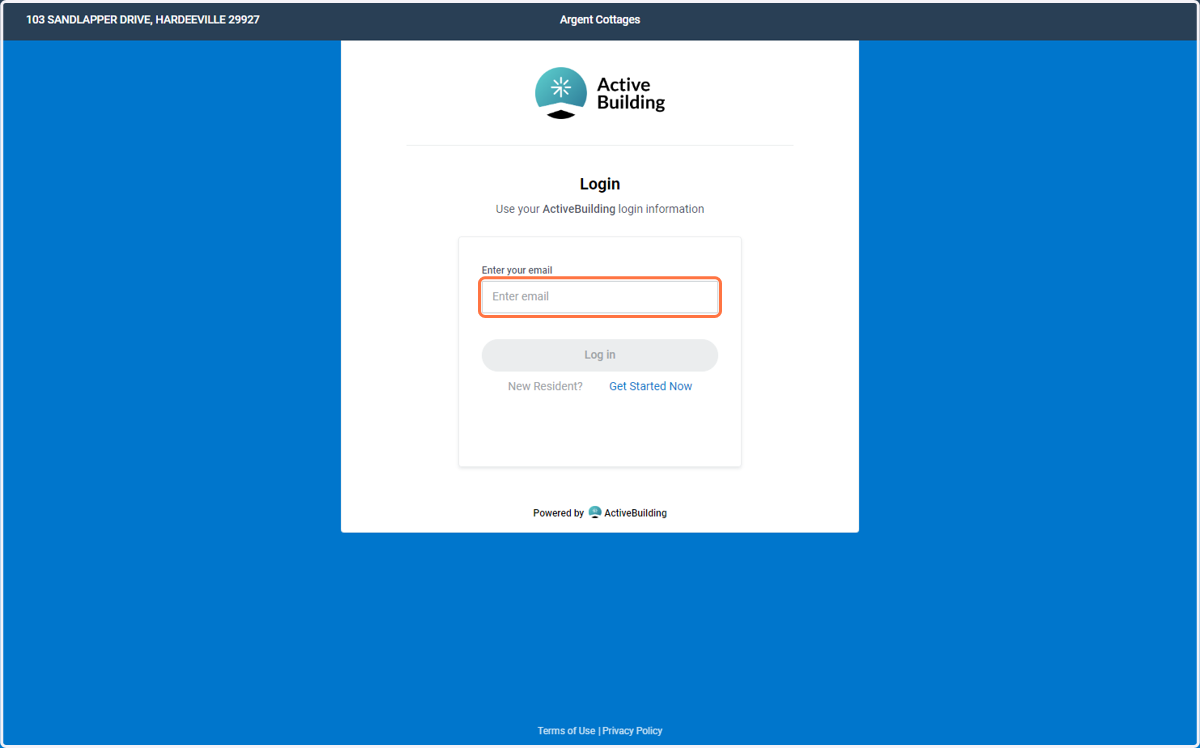Click the 103 Sandlapper Drive address text
This screenshot has width=1200, height=748.
tap(143, 20)
